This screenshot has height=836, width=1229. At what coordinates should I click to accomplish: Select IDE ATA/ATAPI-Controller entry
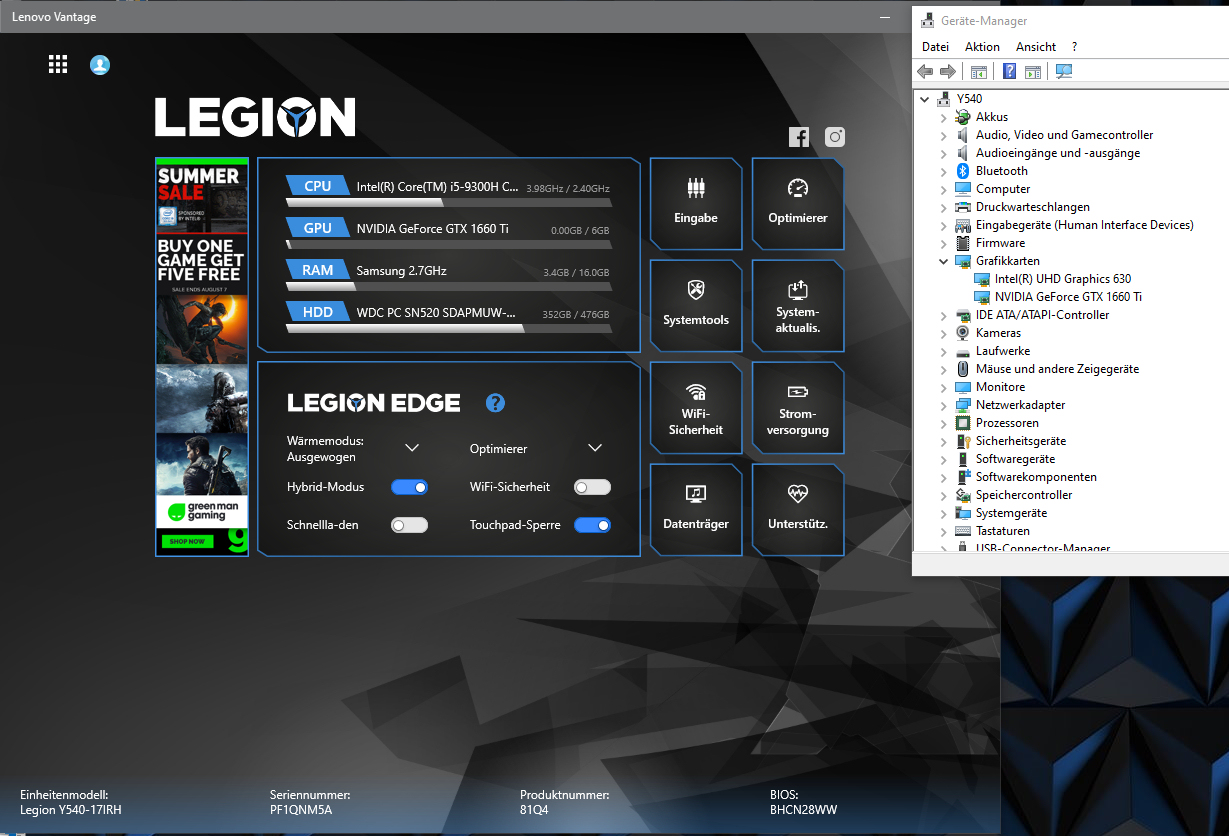pos(1042,315)
